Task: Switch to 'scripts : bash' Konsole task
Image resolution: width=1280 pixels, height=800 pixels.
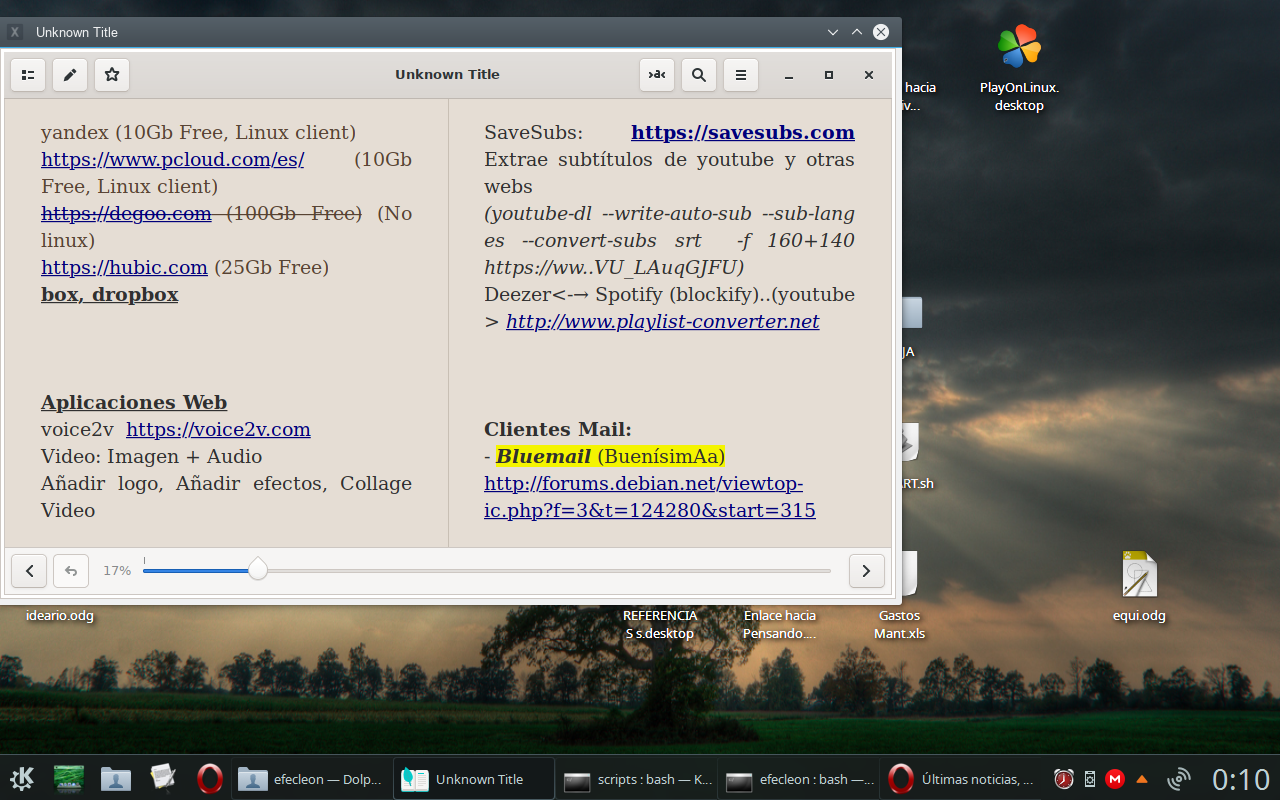Action: click(636, 779)
